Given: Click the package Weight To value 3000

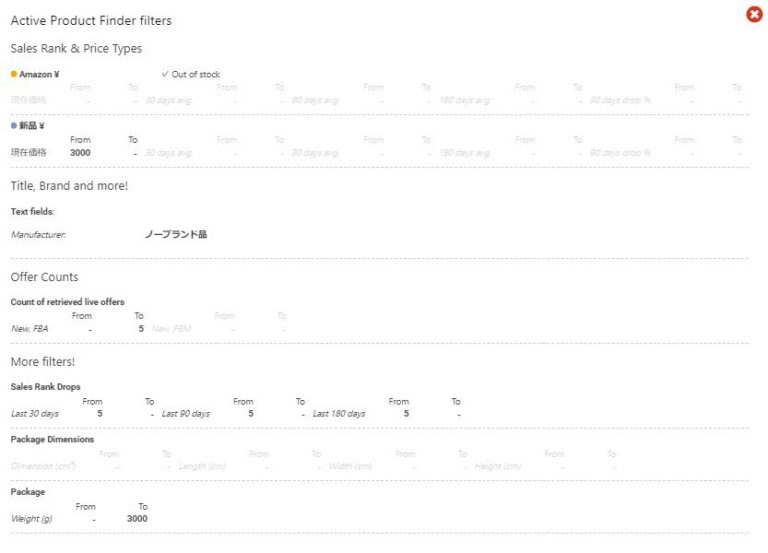Looking at the screenshot, I should [137, 519].
